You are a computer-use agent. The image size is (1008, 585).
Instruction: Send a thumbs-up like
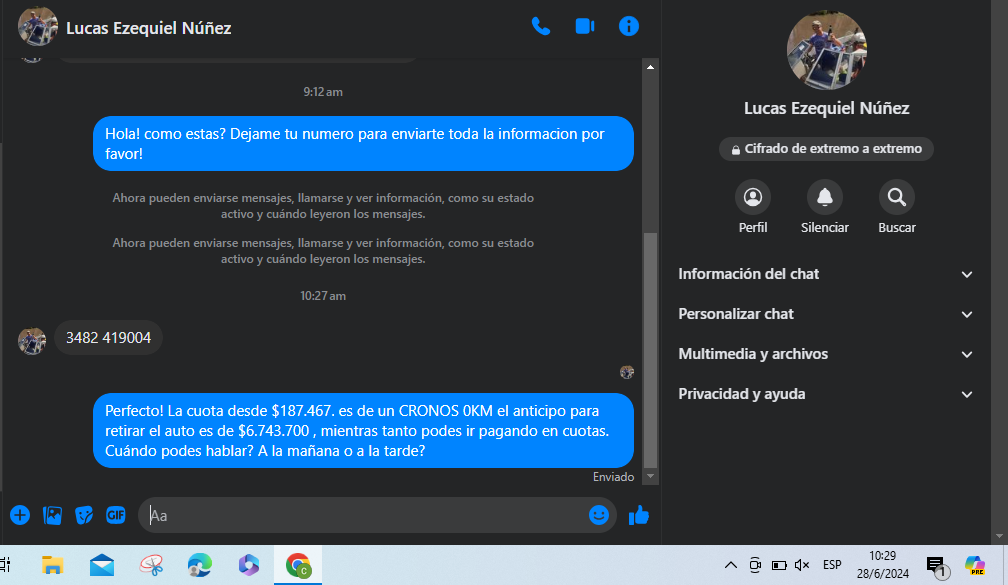coord(639,515)
